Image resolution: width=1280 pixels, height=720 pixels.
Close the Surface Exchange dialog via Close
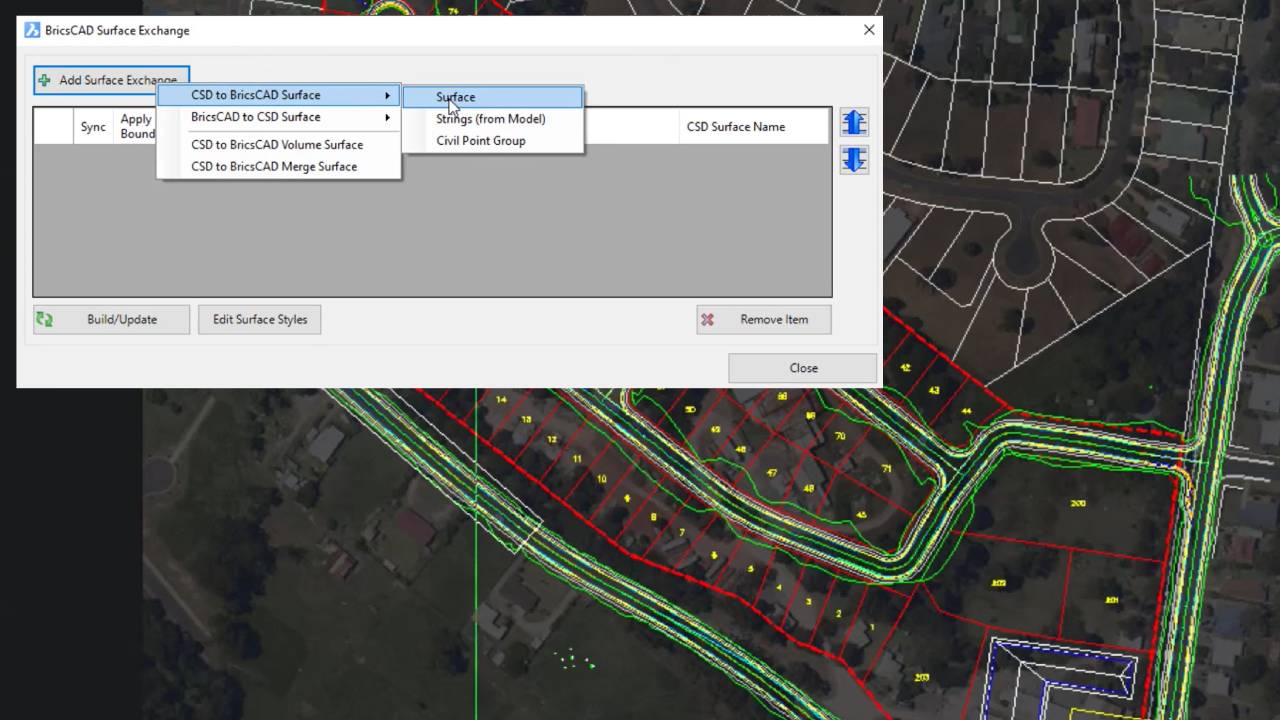pyautogui.click(x=803, y=368)
